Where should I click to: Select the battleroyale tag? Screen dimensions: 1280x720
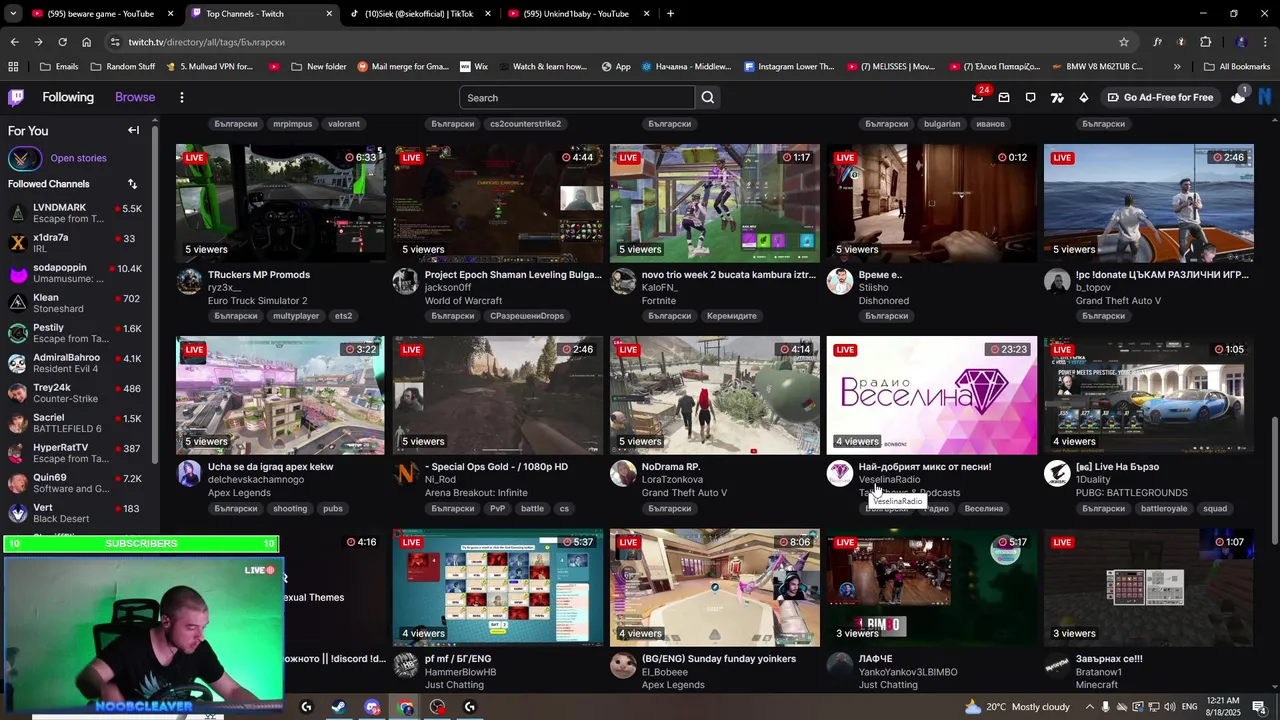1164,508
